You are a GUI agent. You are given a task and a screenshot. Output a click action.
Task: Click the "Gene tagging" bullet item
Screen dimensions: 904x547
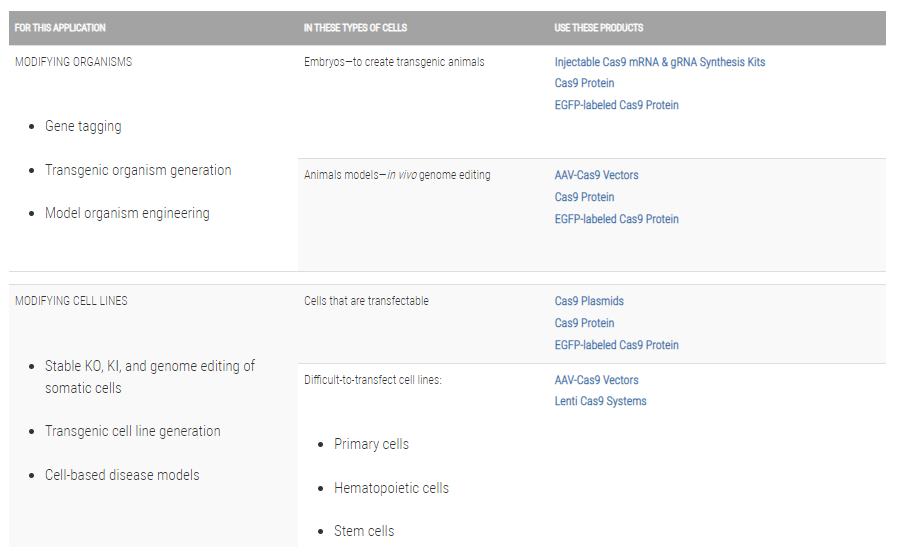click(83, 127)
